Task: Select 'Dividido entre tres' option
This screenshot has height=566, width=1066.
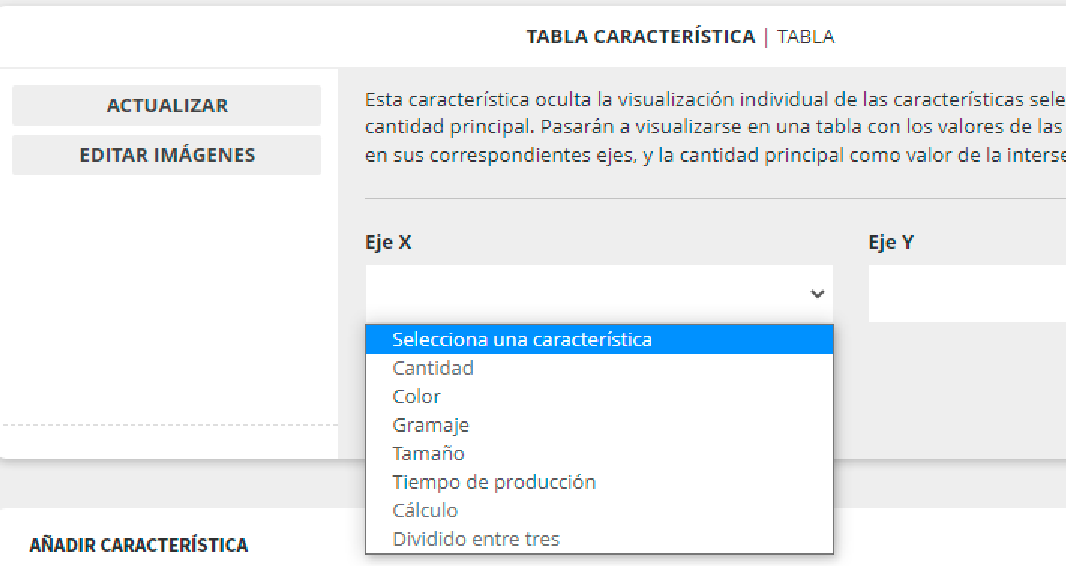Action: coord(476,539)
